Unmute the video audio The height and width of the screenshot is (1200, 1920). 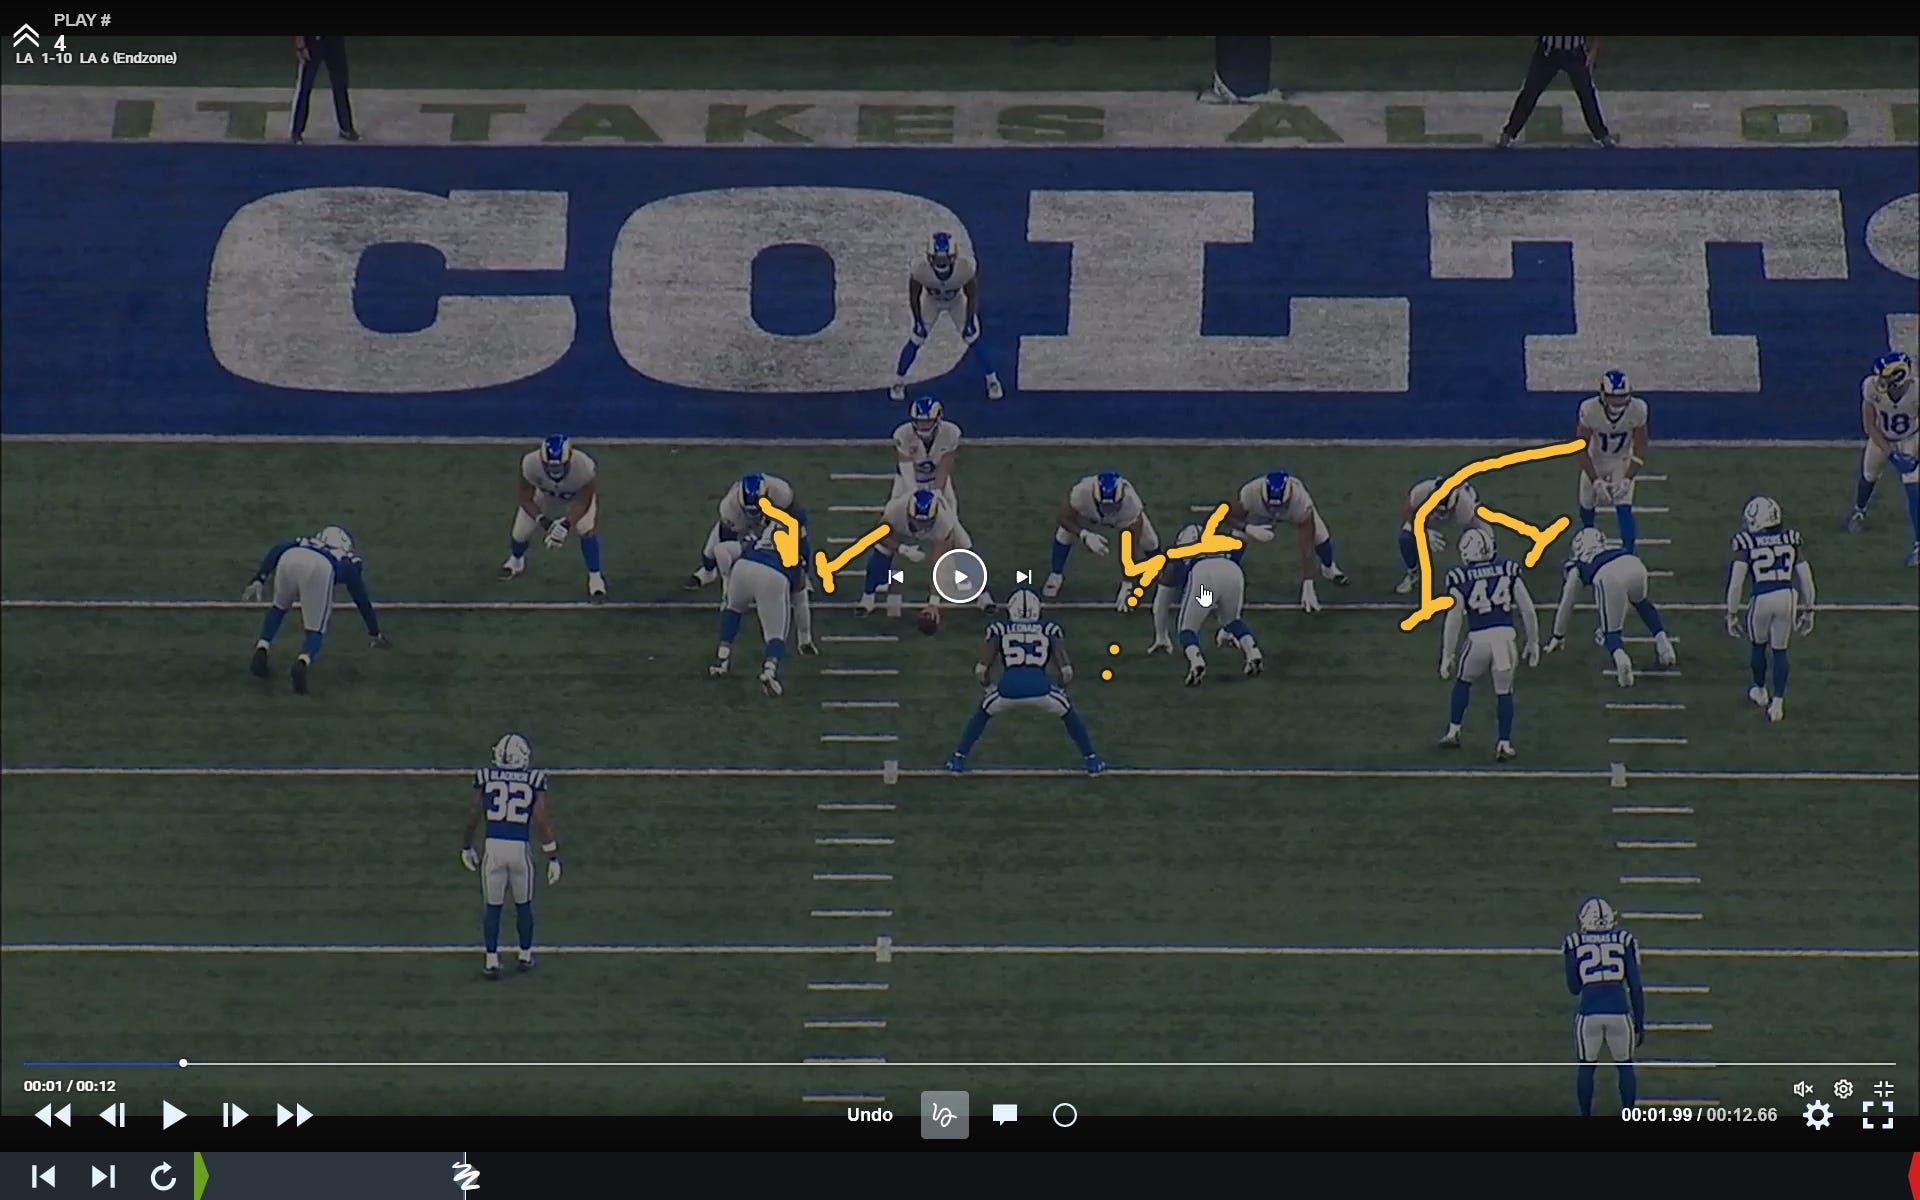pyautogui.click(x=1803, y=1089)
